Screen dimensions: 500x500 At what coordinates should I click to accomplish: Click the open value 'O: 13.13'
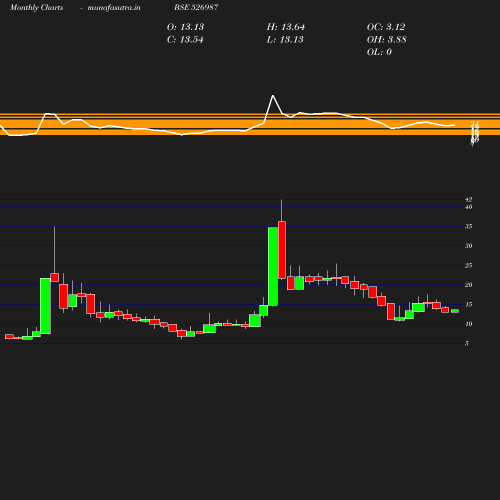pyautogui.click(x=185, y=27)
